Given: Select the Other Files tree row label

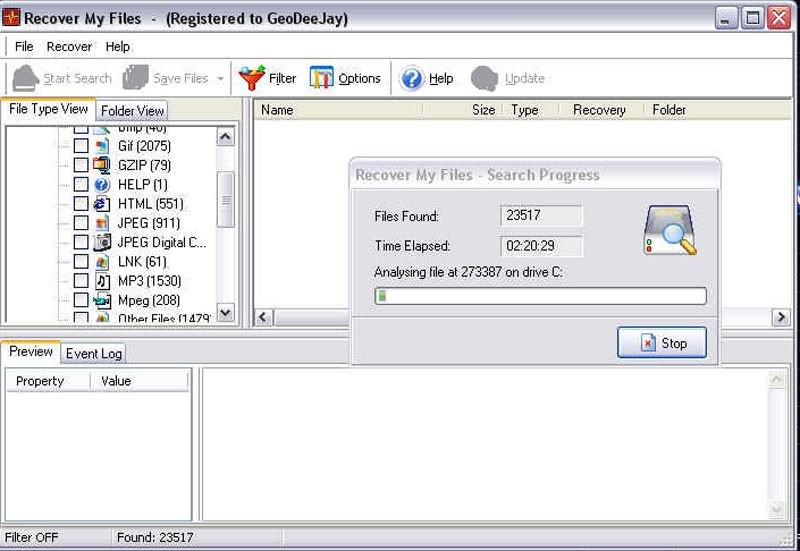Looking at the screenshot, I should tap(164, 318).
